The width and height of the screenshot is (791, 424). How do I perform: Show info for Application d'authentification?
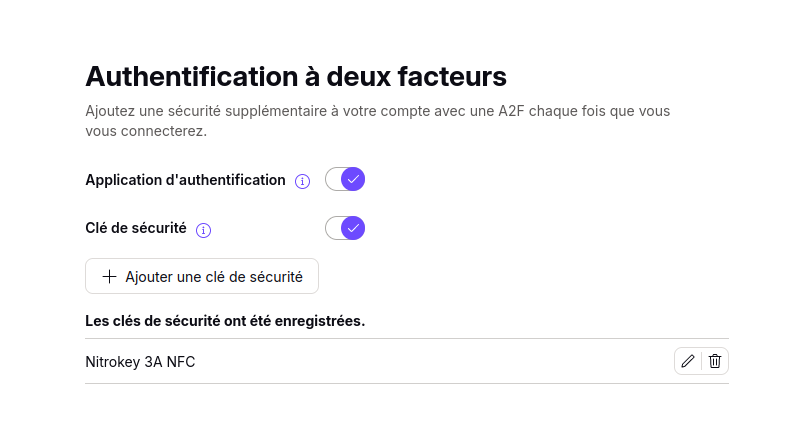click(x=302, y=181)
